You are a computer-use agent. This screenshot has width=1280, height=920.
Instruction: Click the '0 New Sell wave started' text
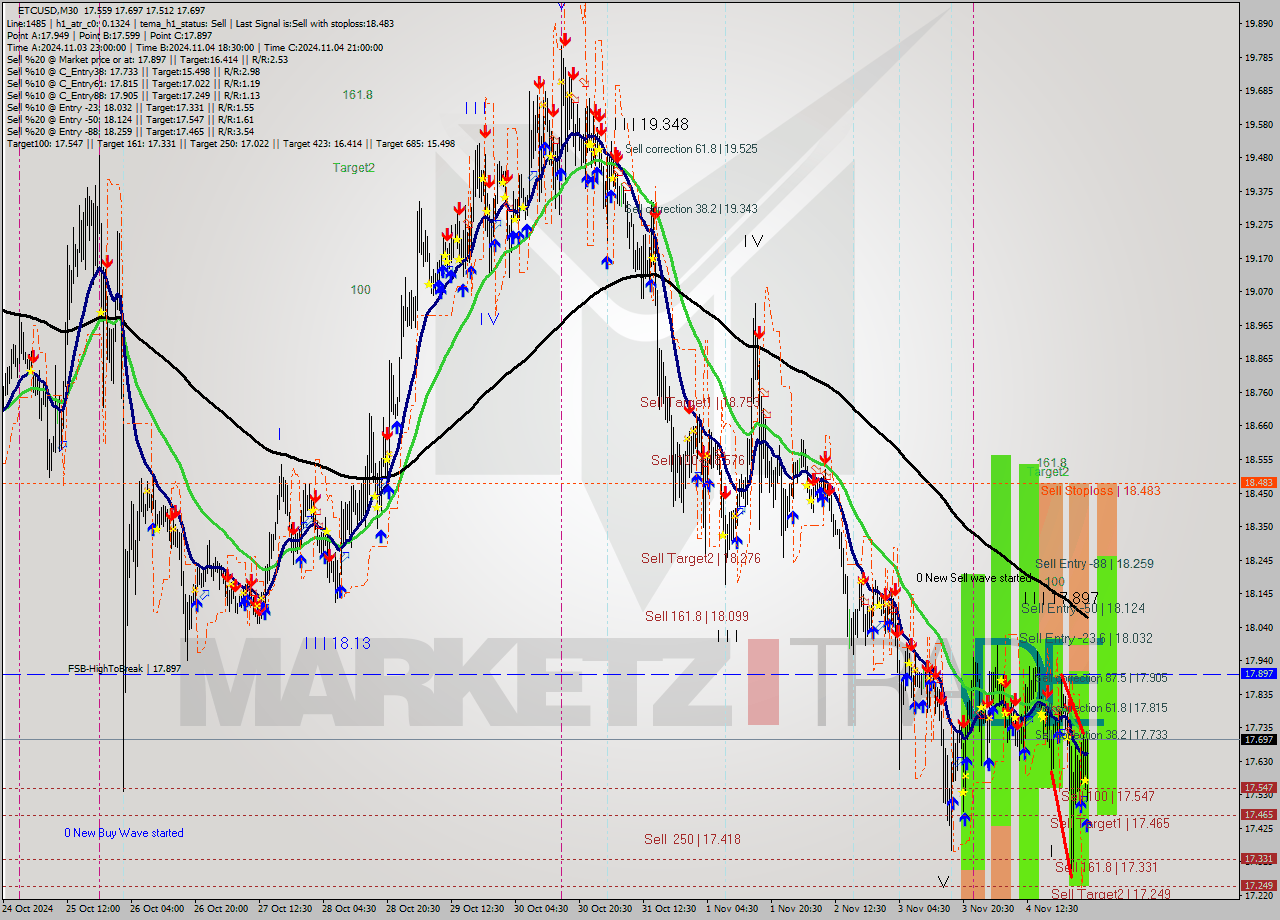pos(974,578)
